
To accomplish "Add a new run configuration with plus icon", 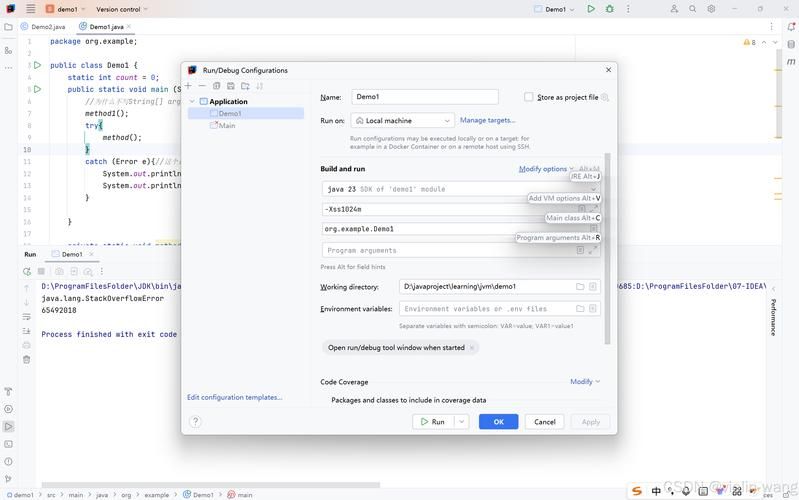I will pos(188,86).
